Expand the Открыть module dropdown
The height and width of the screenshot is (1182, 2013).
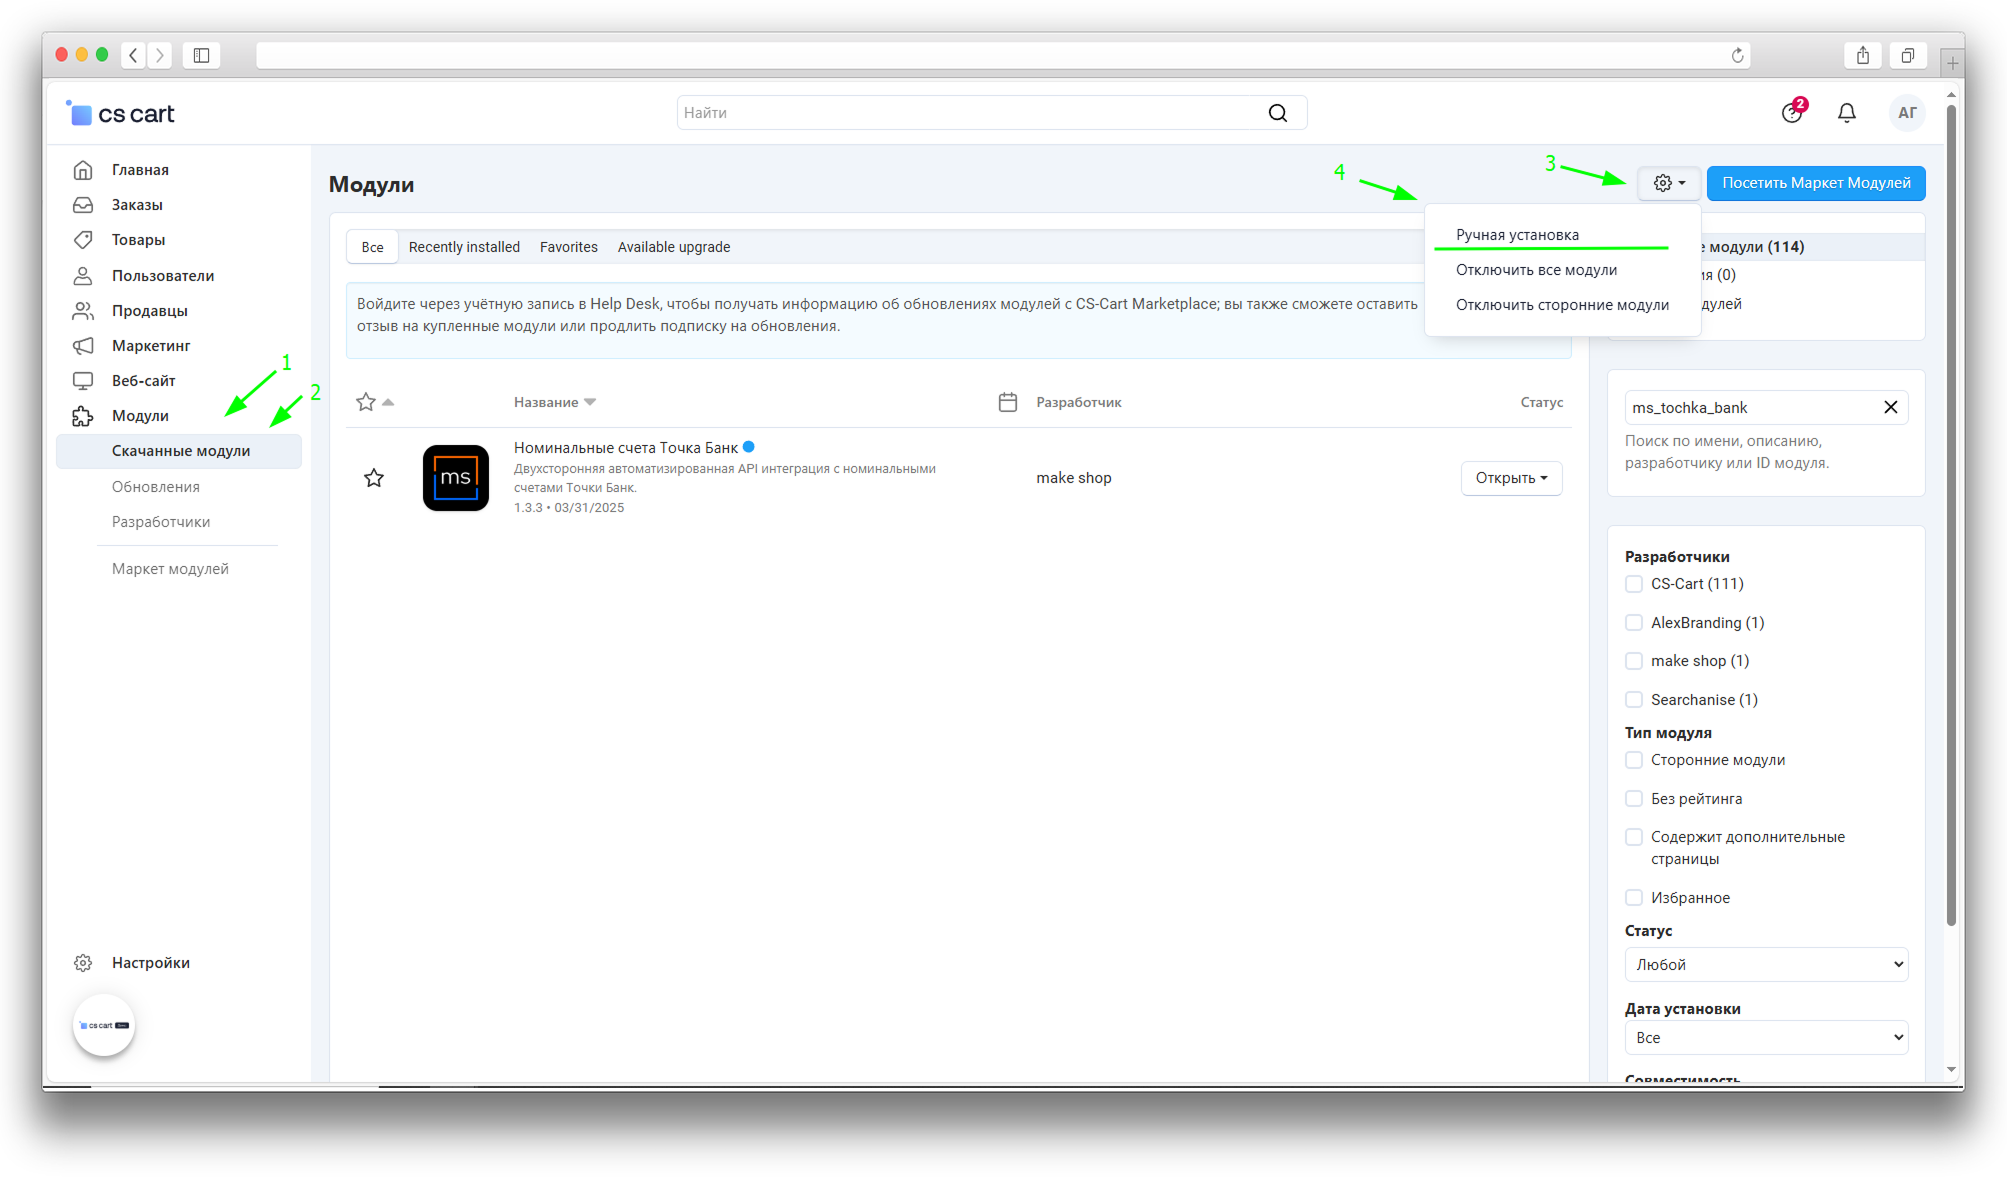[x=1511, y=478]
